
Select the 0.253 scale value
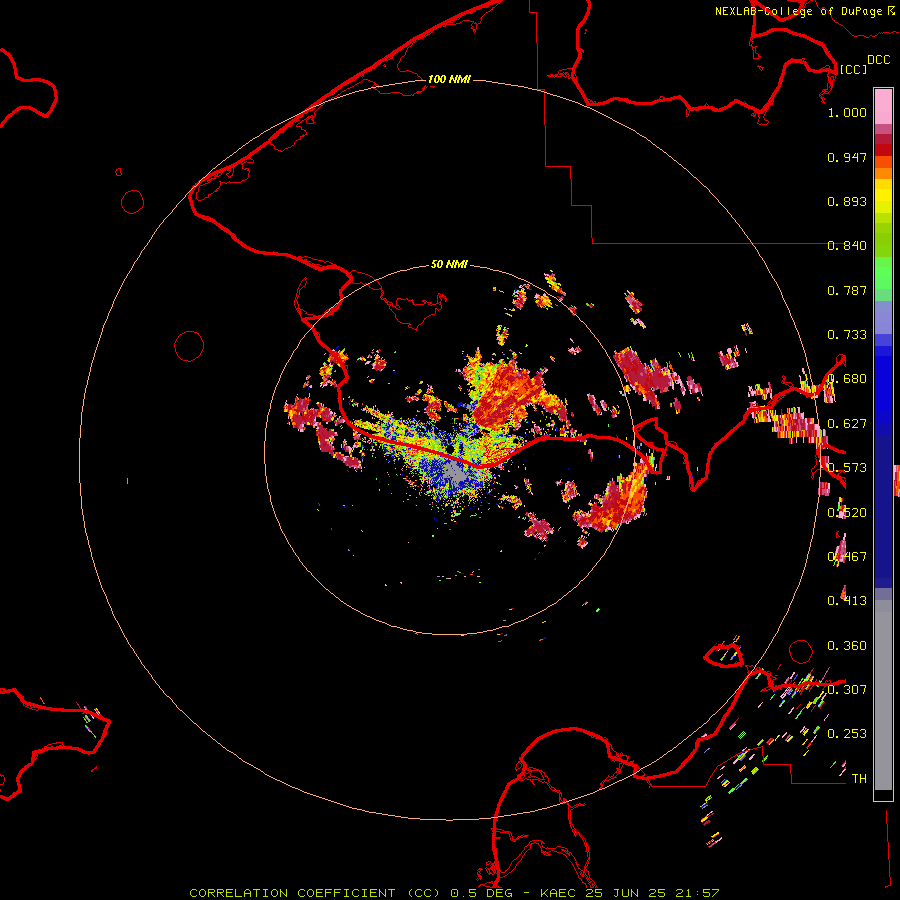847,734
